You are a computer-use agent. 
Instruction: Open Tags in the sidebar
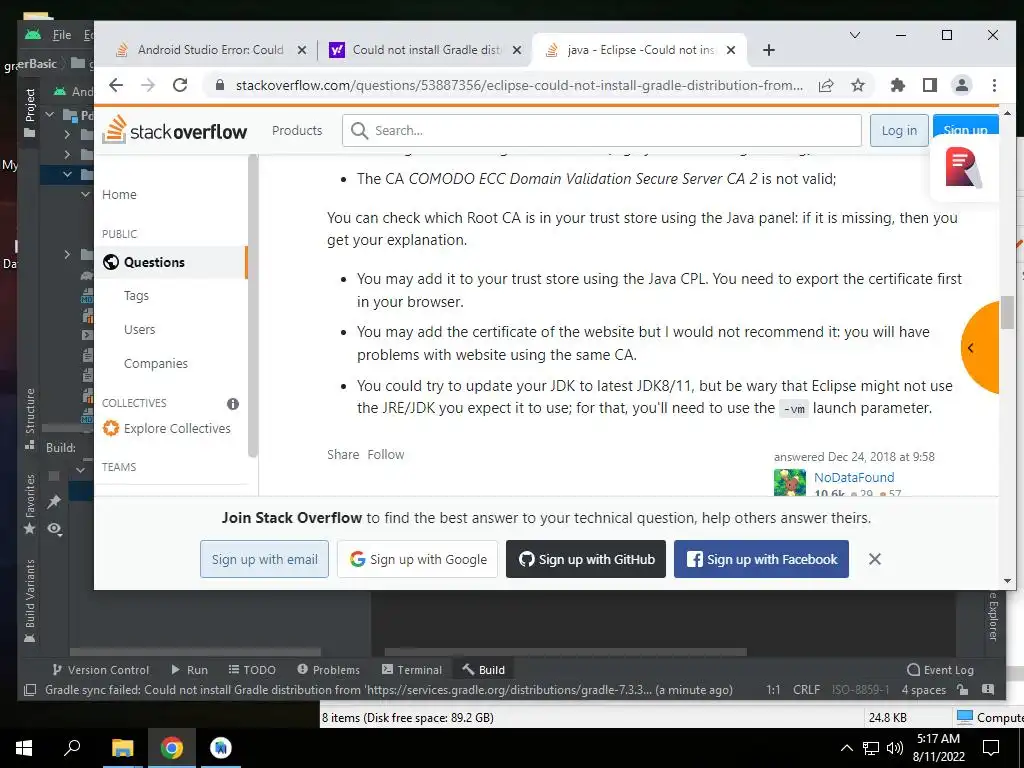point(136,295)
